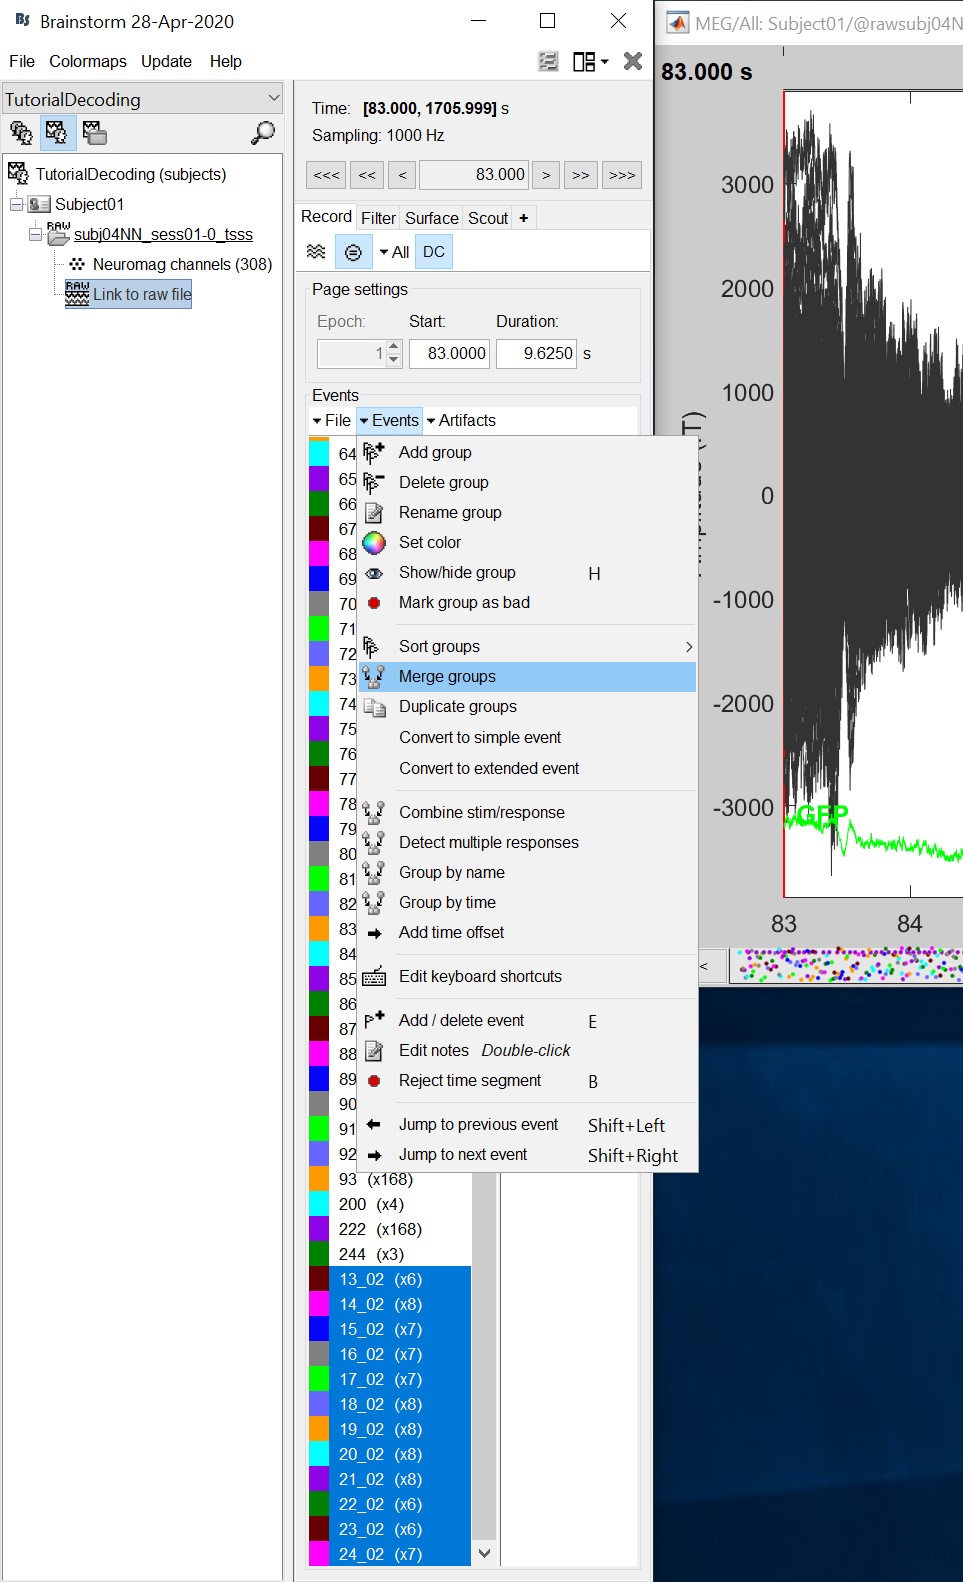Choose Merge groups from menu
Image resolution: width=963 pixels, height=1582 pixels.
(x=447, y=677)
